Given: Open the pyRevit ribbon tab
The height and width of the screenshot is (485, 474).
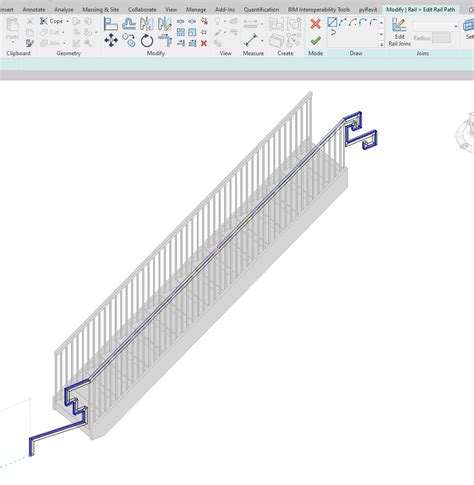Looking at the screenshot, I should point(368,9).
